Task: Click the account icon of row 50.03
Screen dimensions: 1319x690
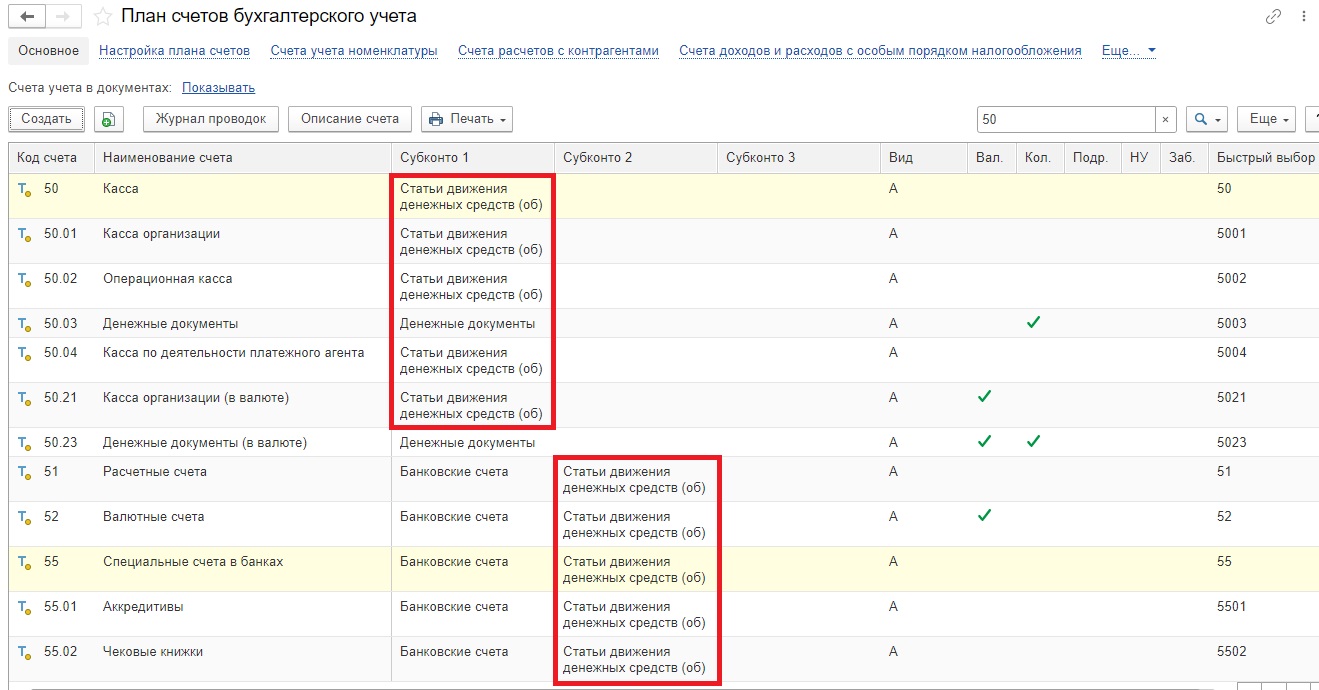Action: point(25,325)
